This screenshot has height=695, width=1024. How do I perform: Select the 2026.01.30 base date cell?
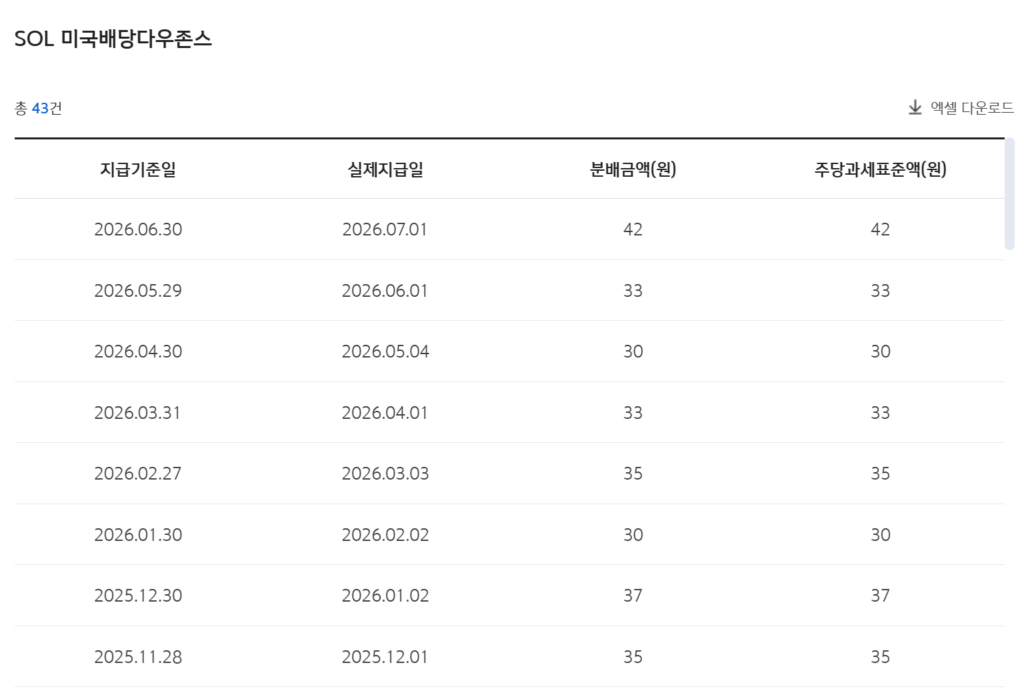(138, 535)
